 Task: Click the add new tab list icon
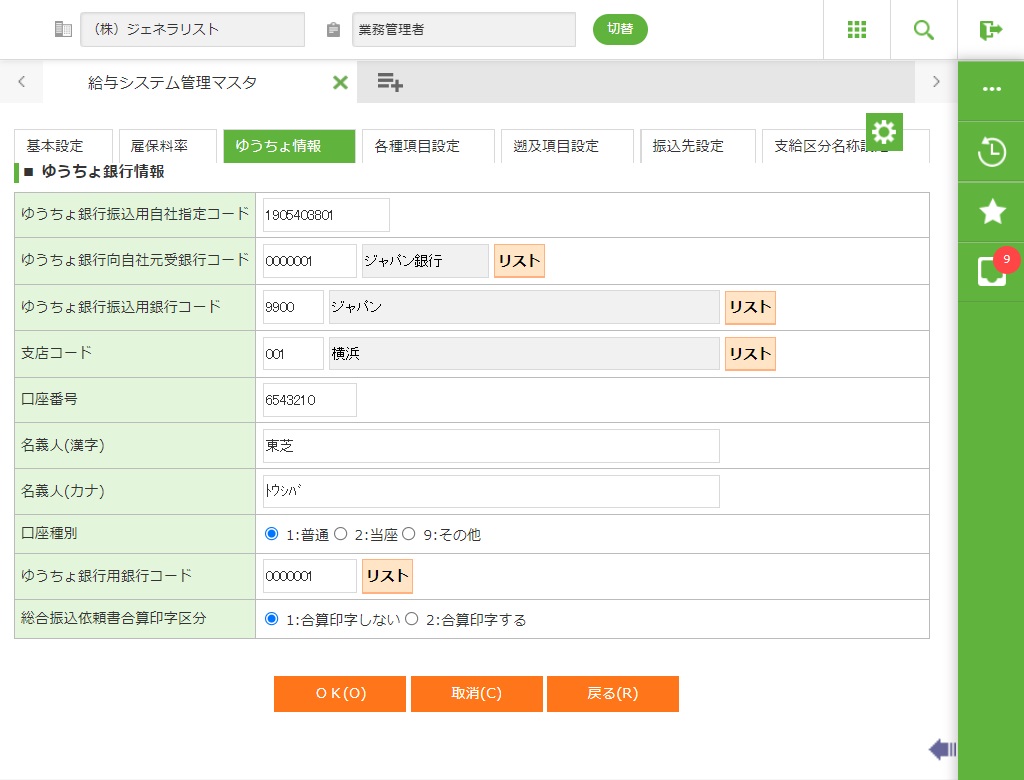pos(390,82)
